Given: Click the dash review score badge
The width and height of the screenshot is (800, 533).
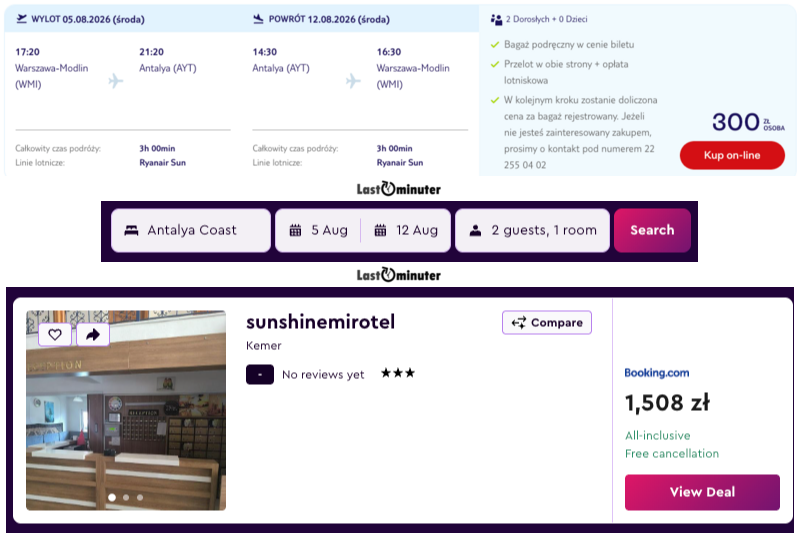Looking at the screenshot, I should tap(260, 374).
